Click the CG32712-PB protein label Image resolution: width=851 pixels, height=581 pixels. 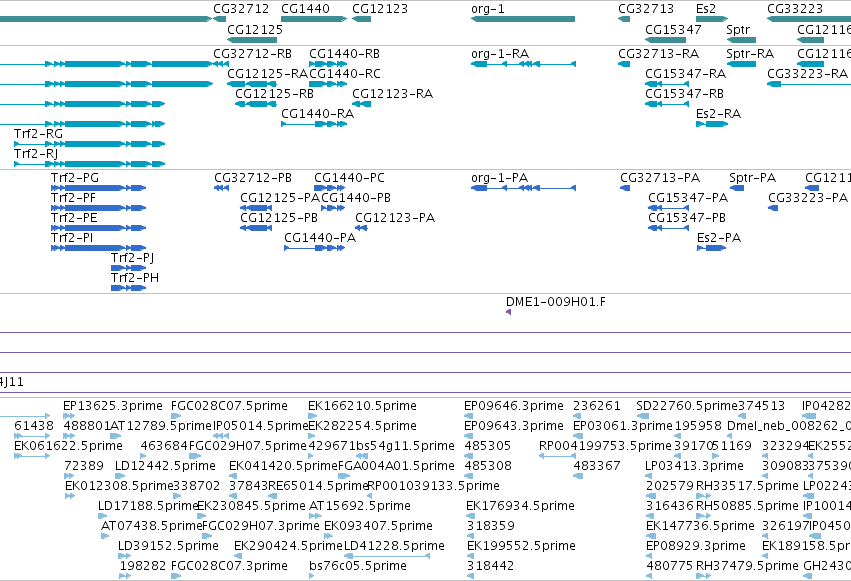(x=253, y=178)
